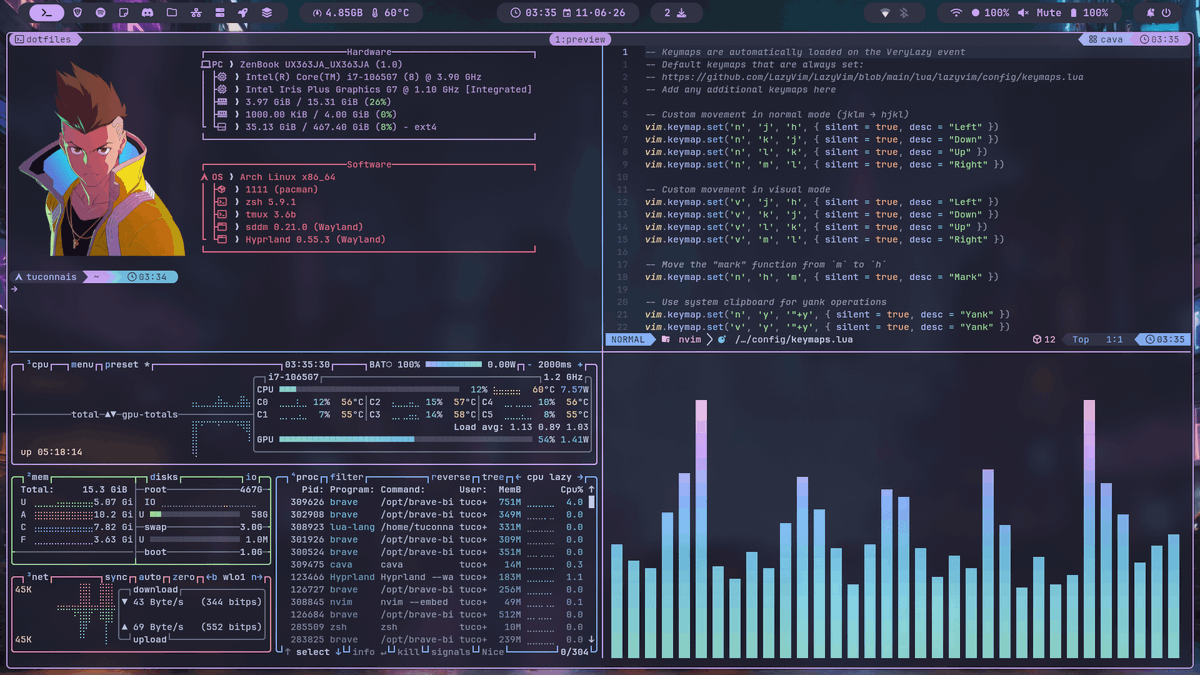Click the battery 100% indicator
This screenshot has width=1200, height=675.
pos(1089,13)
